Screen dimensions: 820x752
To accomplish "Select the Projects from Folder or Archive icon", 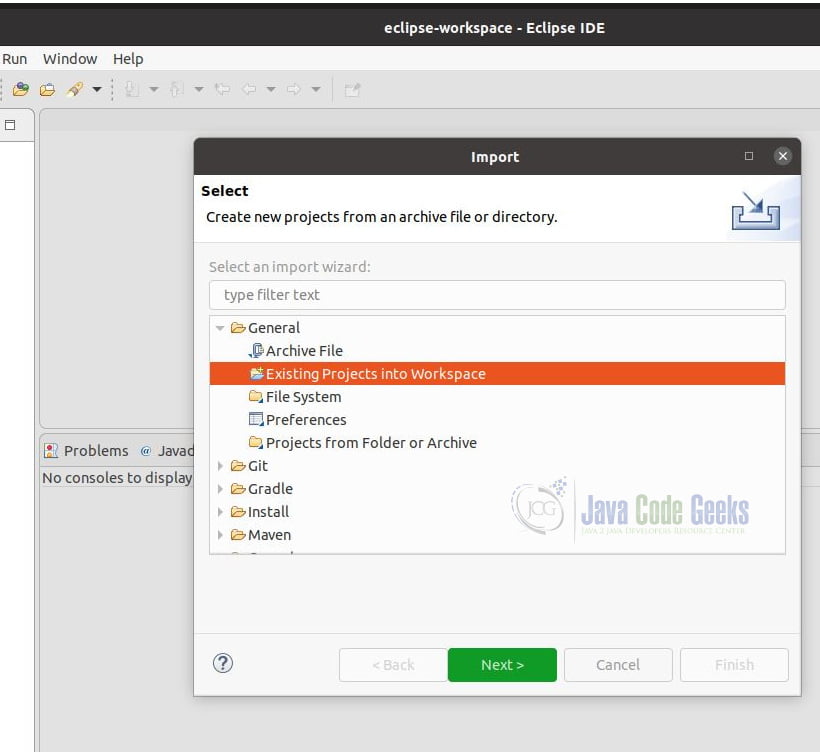I will click(x=256, y=442).
